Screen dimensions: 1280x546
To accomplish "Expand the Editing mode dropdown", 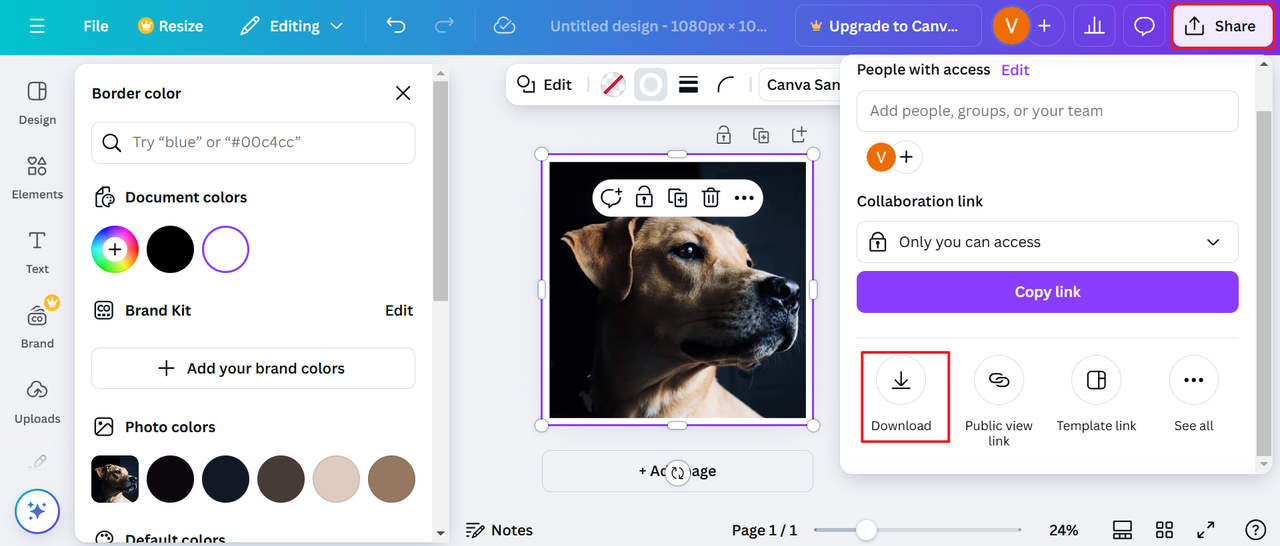I will tap(291, 26).
